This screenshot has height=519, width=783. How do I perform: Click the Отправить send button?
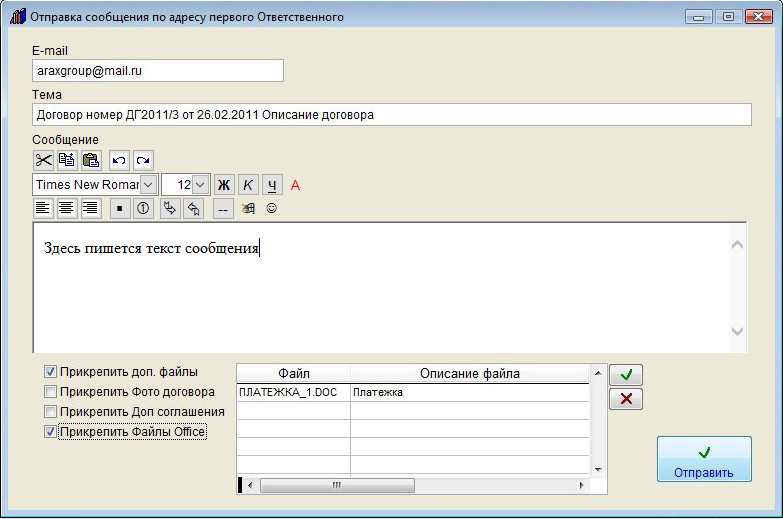704,459
